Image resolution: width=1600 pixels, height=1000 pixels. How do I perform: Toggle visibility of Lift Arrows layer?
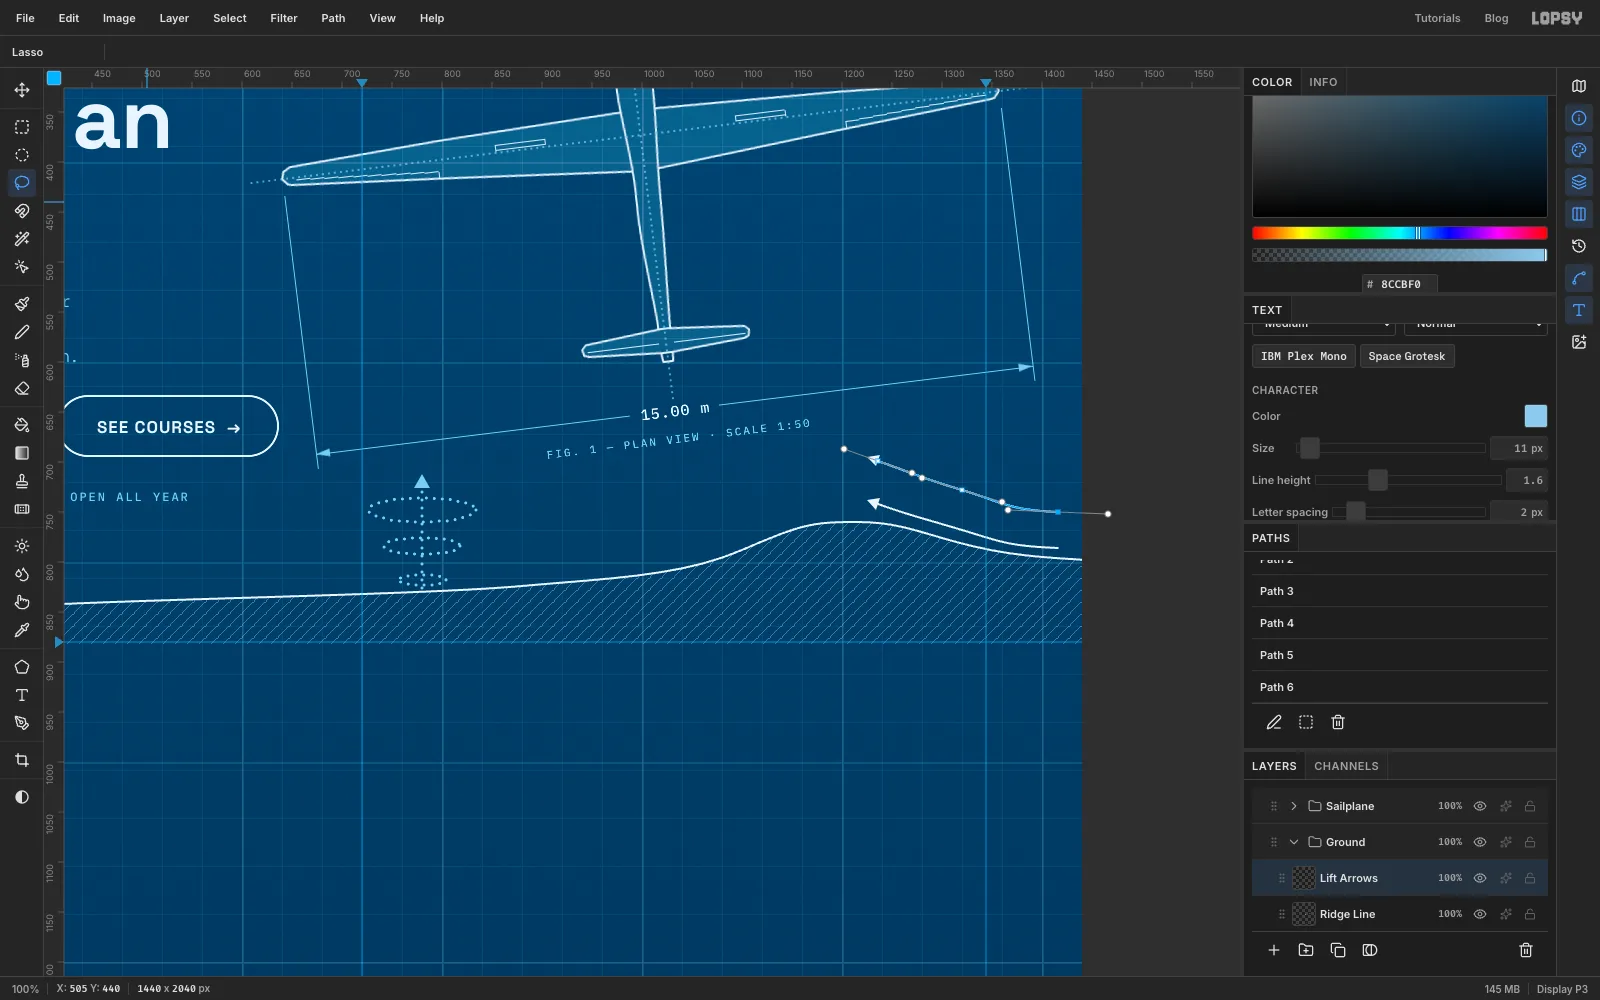(x=1480, y=878)
